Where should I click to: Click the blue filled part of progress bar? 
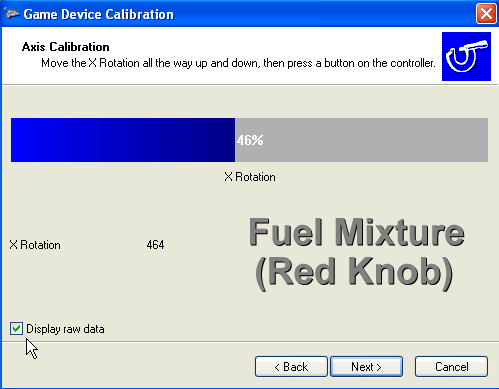pyautogui.click(x=123, y=140)
